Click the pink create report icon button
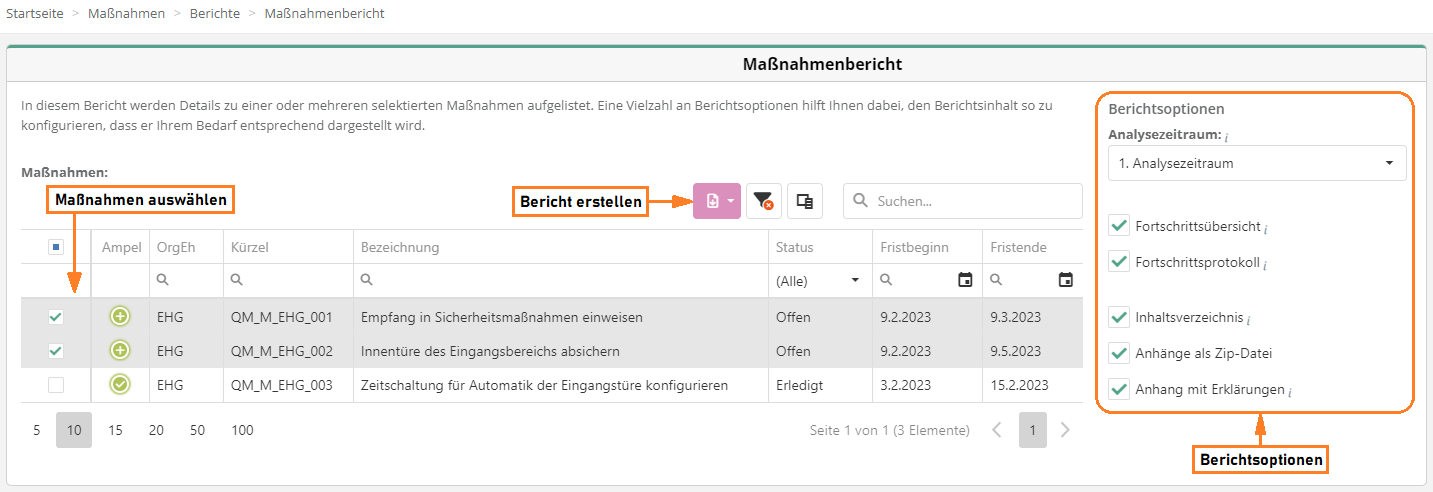1433x492 pixels. (712, 201)
